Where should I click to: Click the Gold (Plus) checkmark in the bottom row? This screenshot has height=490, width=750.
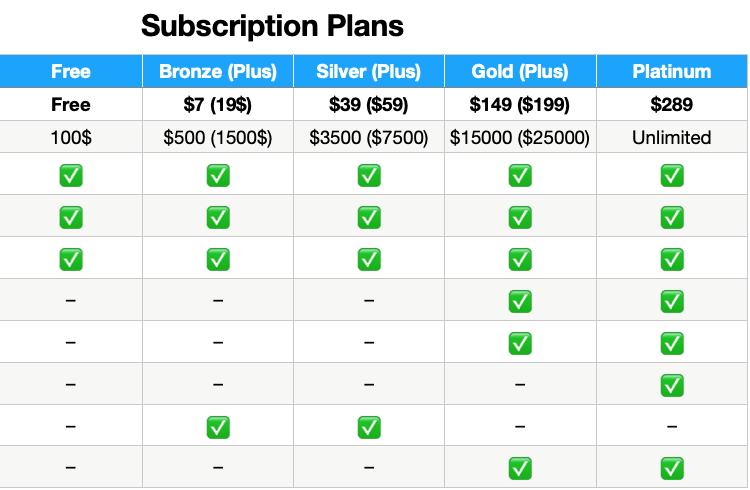click(520, 467)
